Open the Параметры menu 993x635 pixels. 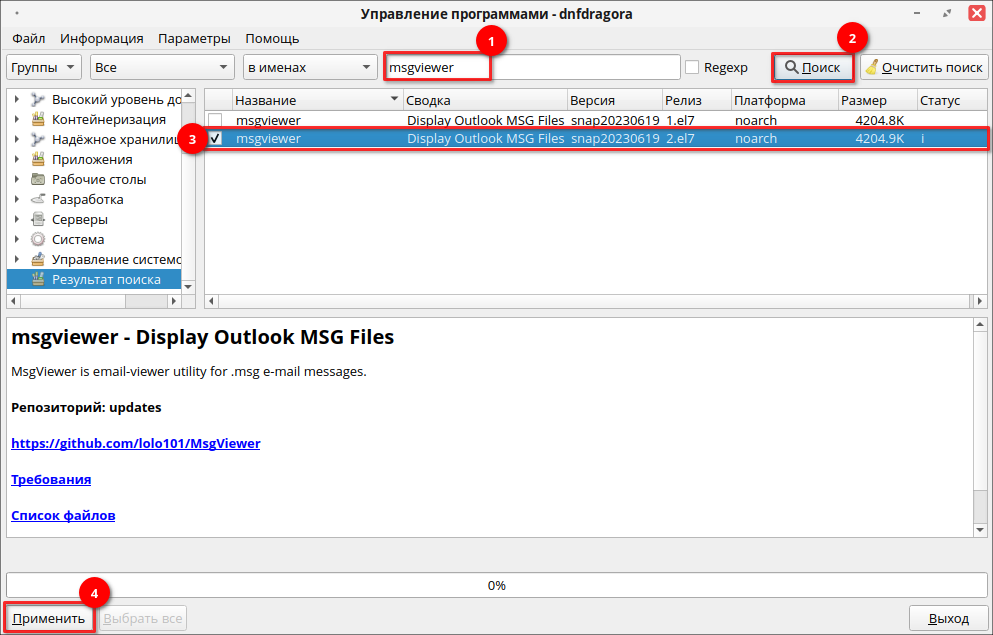point(194,38)
